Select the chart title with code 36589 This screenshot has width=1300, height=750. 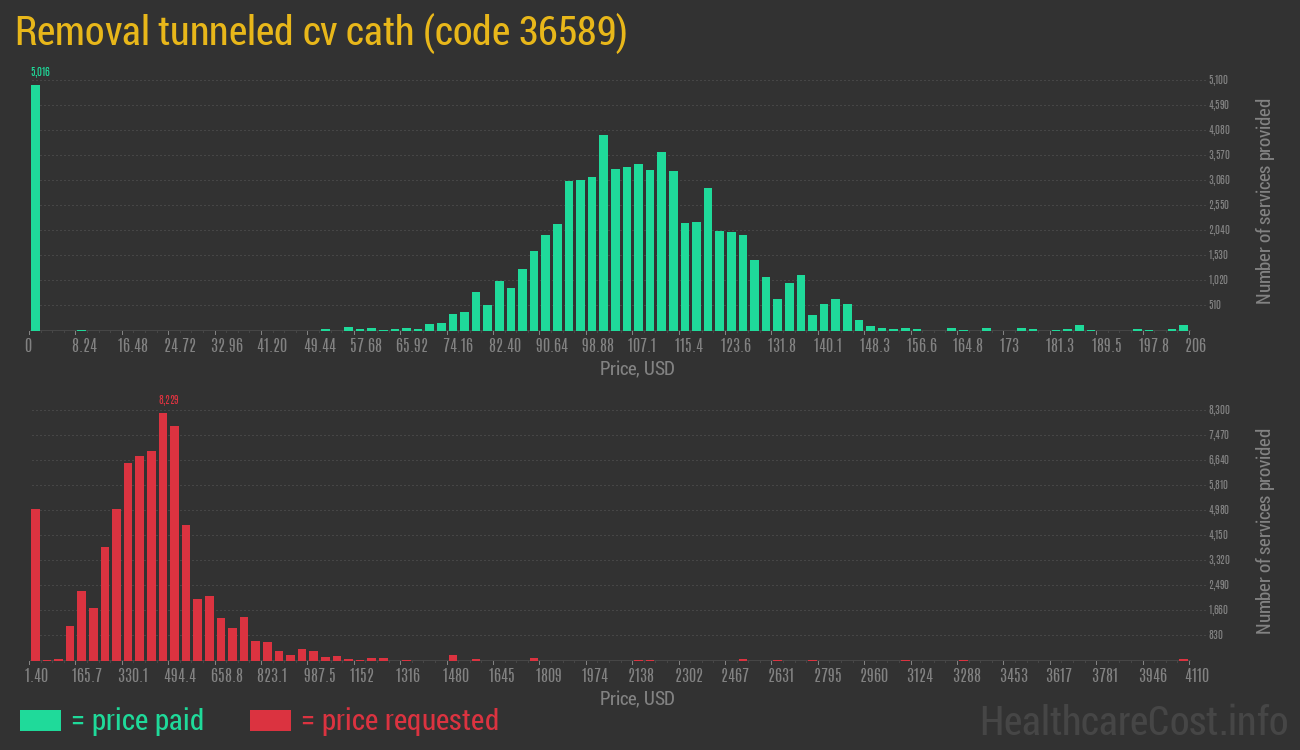(x=322, y=32)
